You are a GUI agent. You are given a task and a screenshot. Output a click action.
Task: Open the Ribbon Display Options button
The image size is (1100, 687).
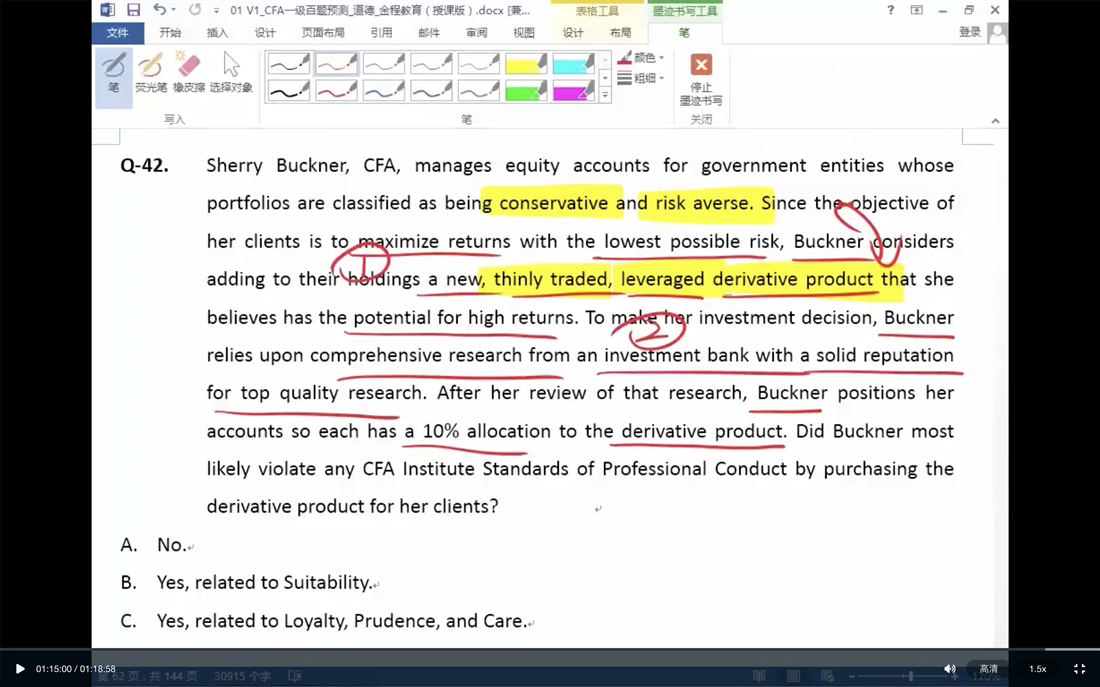tap(916, 10)
